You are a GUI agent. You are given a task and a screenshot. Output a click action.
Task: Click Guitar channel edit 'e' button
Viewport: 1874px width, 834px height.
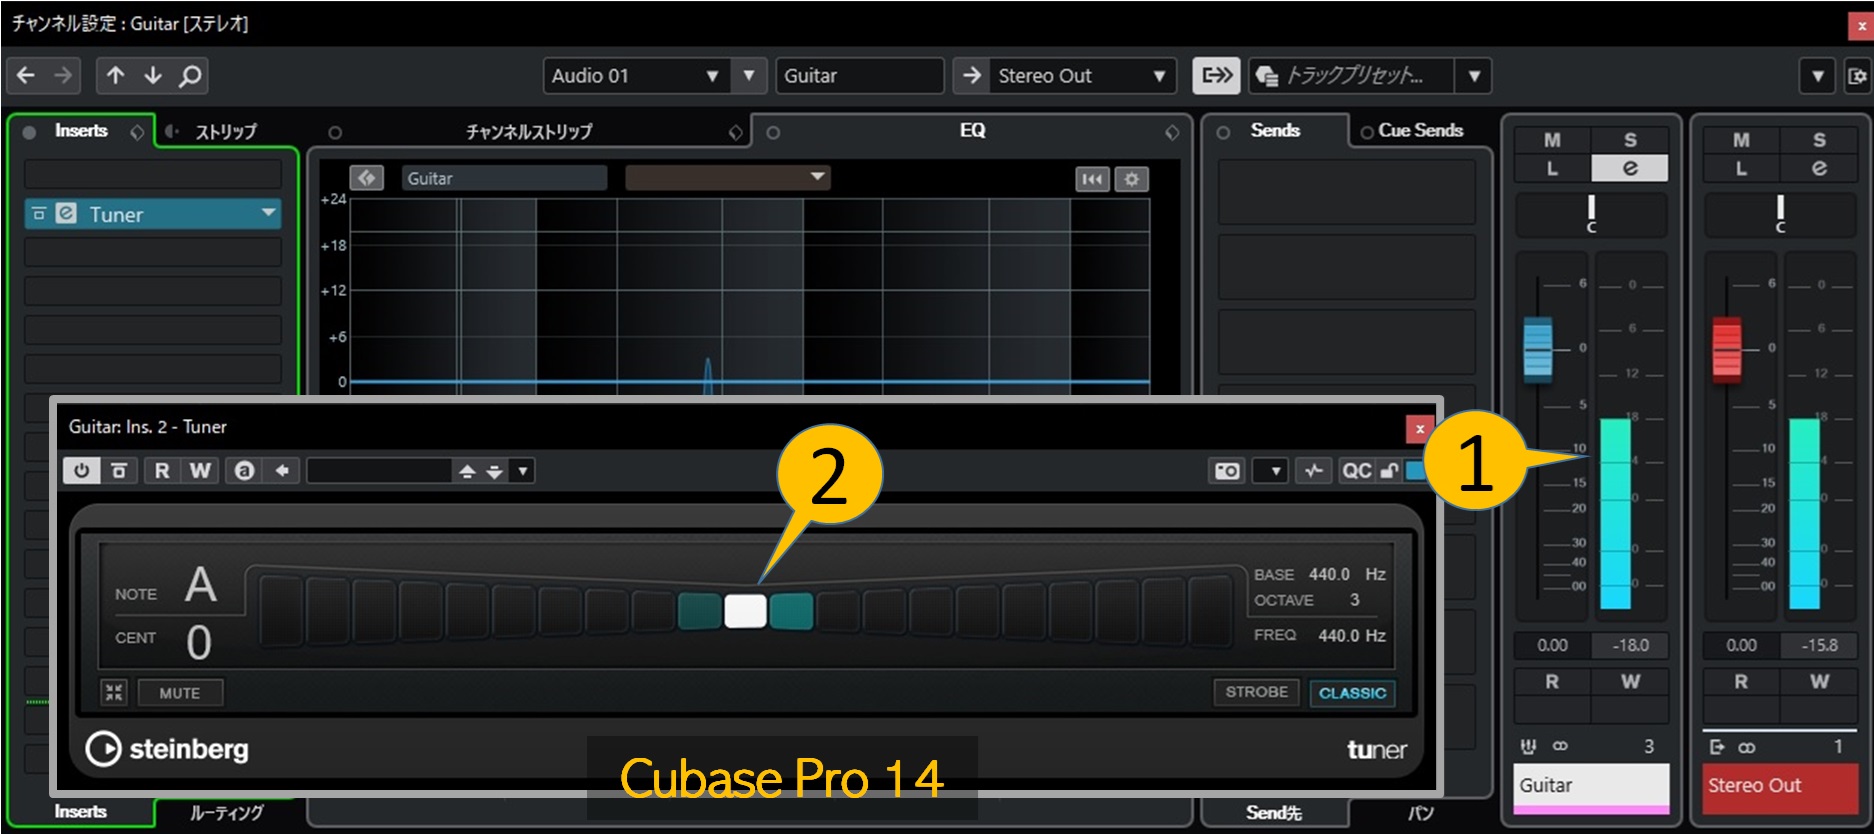tap(1630, 168)
